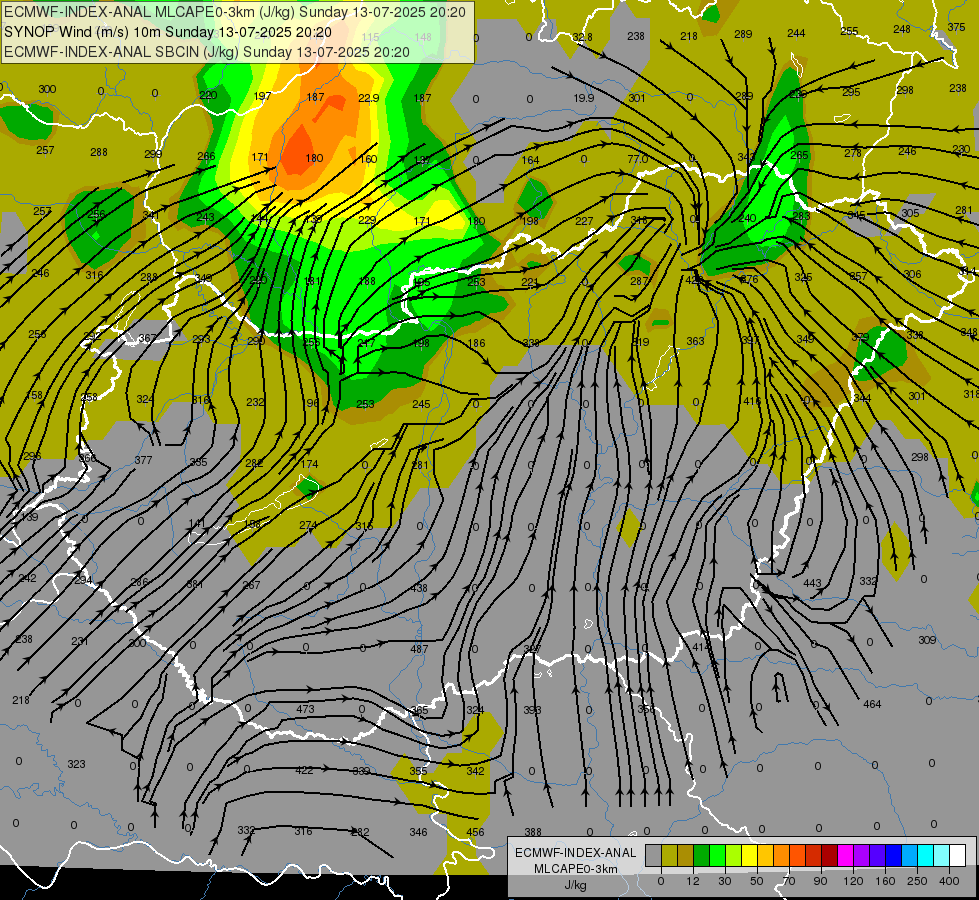This screenshot has height=900, width=979.
Task: Click the legend text MLCAPE0-3km
Action: [576, 869]
